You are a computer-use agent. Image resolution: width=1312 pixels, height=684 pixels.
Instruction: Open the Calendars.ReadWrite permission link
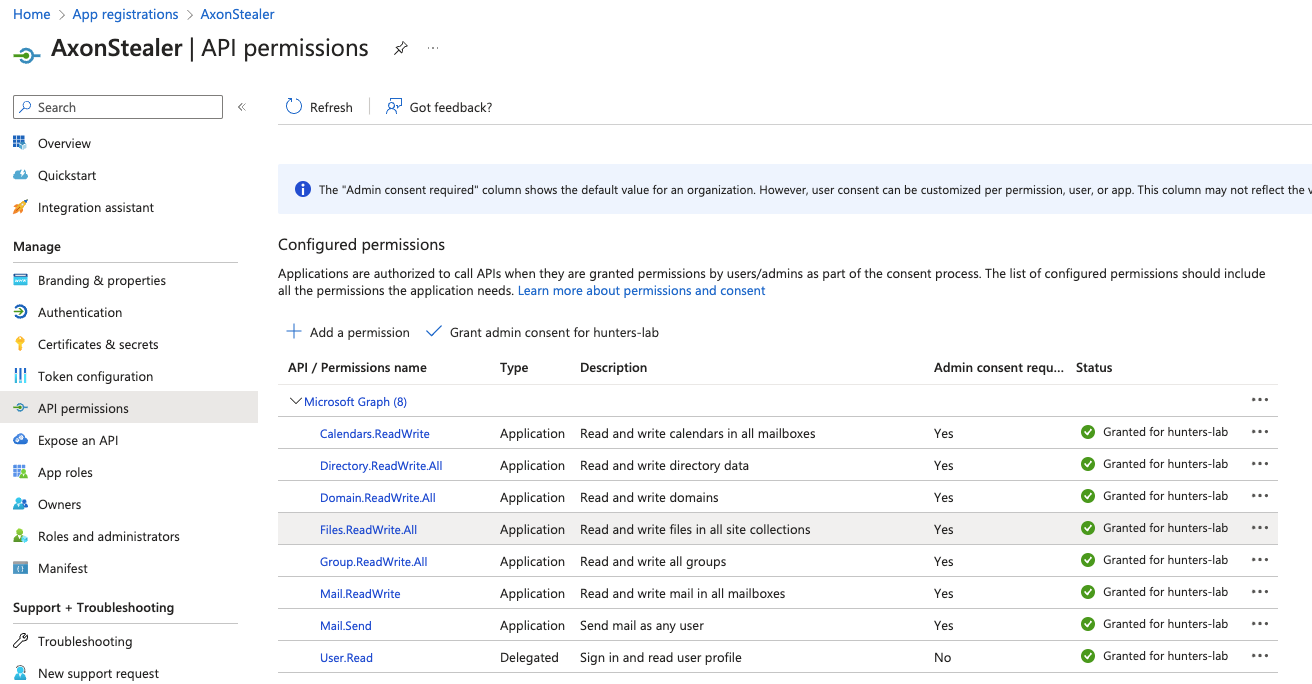click(x=375, y=433)
